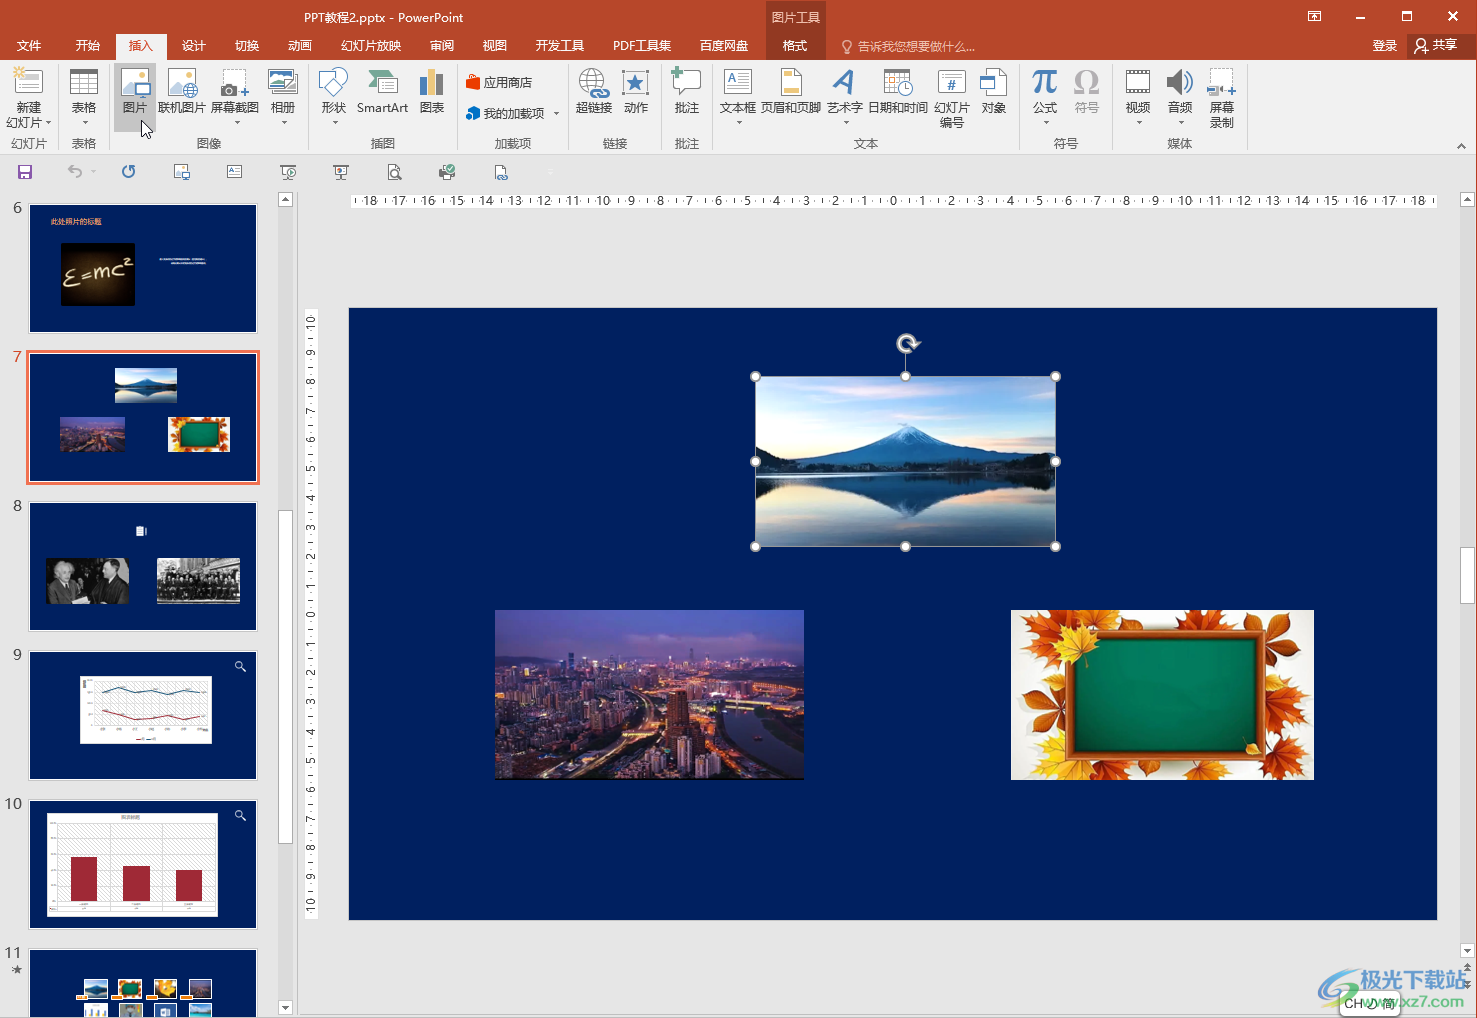The height and width of the screenshot is (1018, 1477).
Task: Insert WordArt (艺术字)
Action: (x=844, y=97)
